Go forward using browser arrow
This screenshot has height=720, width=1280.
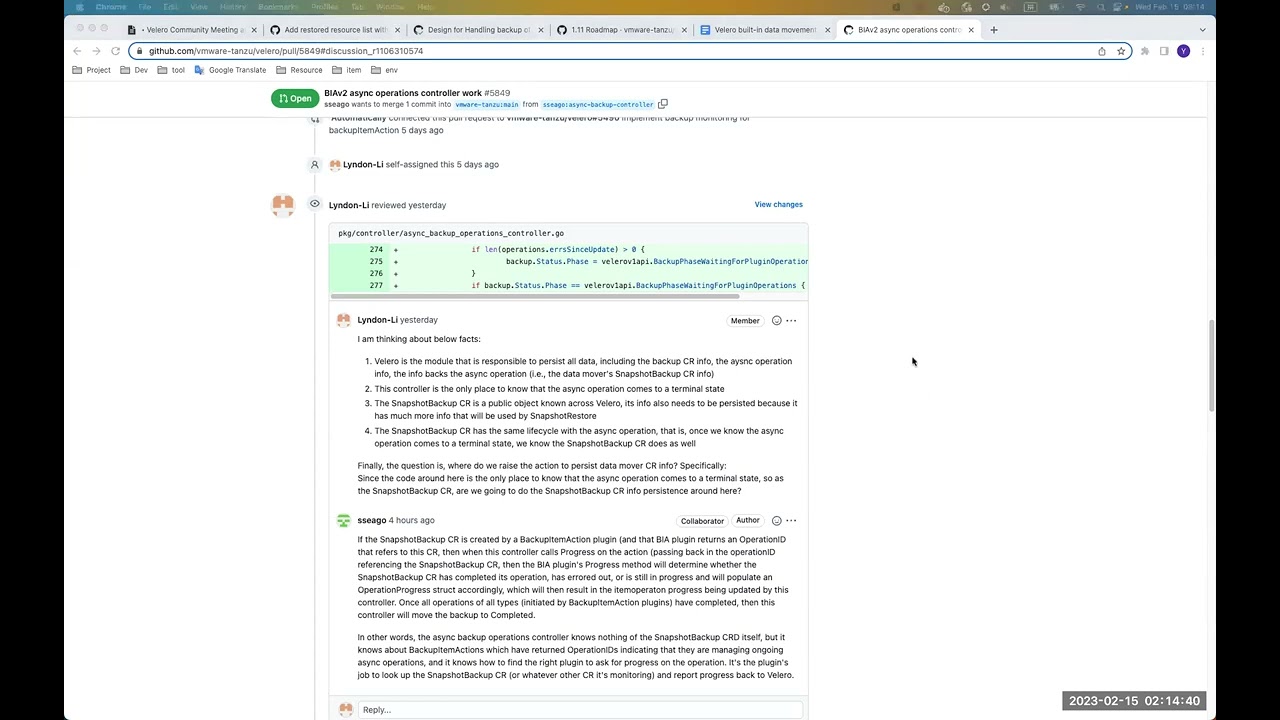click(x=96, y=51)
